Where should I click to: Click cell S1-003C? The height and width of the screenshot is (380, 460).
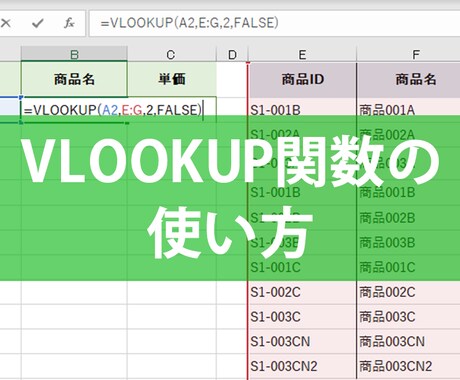tap(302, 317)
